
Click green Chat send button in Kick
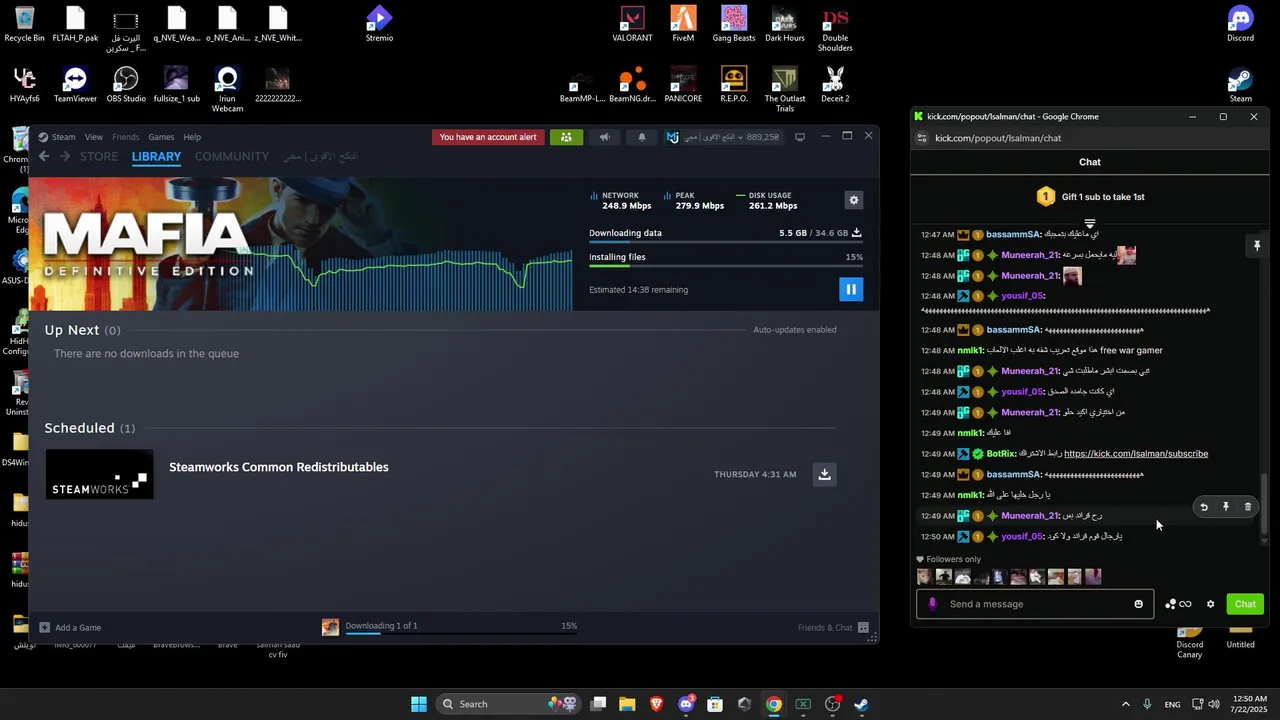pyautogui.click(x=1245, y=604)
